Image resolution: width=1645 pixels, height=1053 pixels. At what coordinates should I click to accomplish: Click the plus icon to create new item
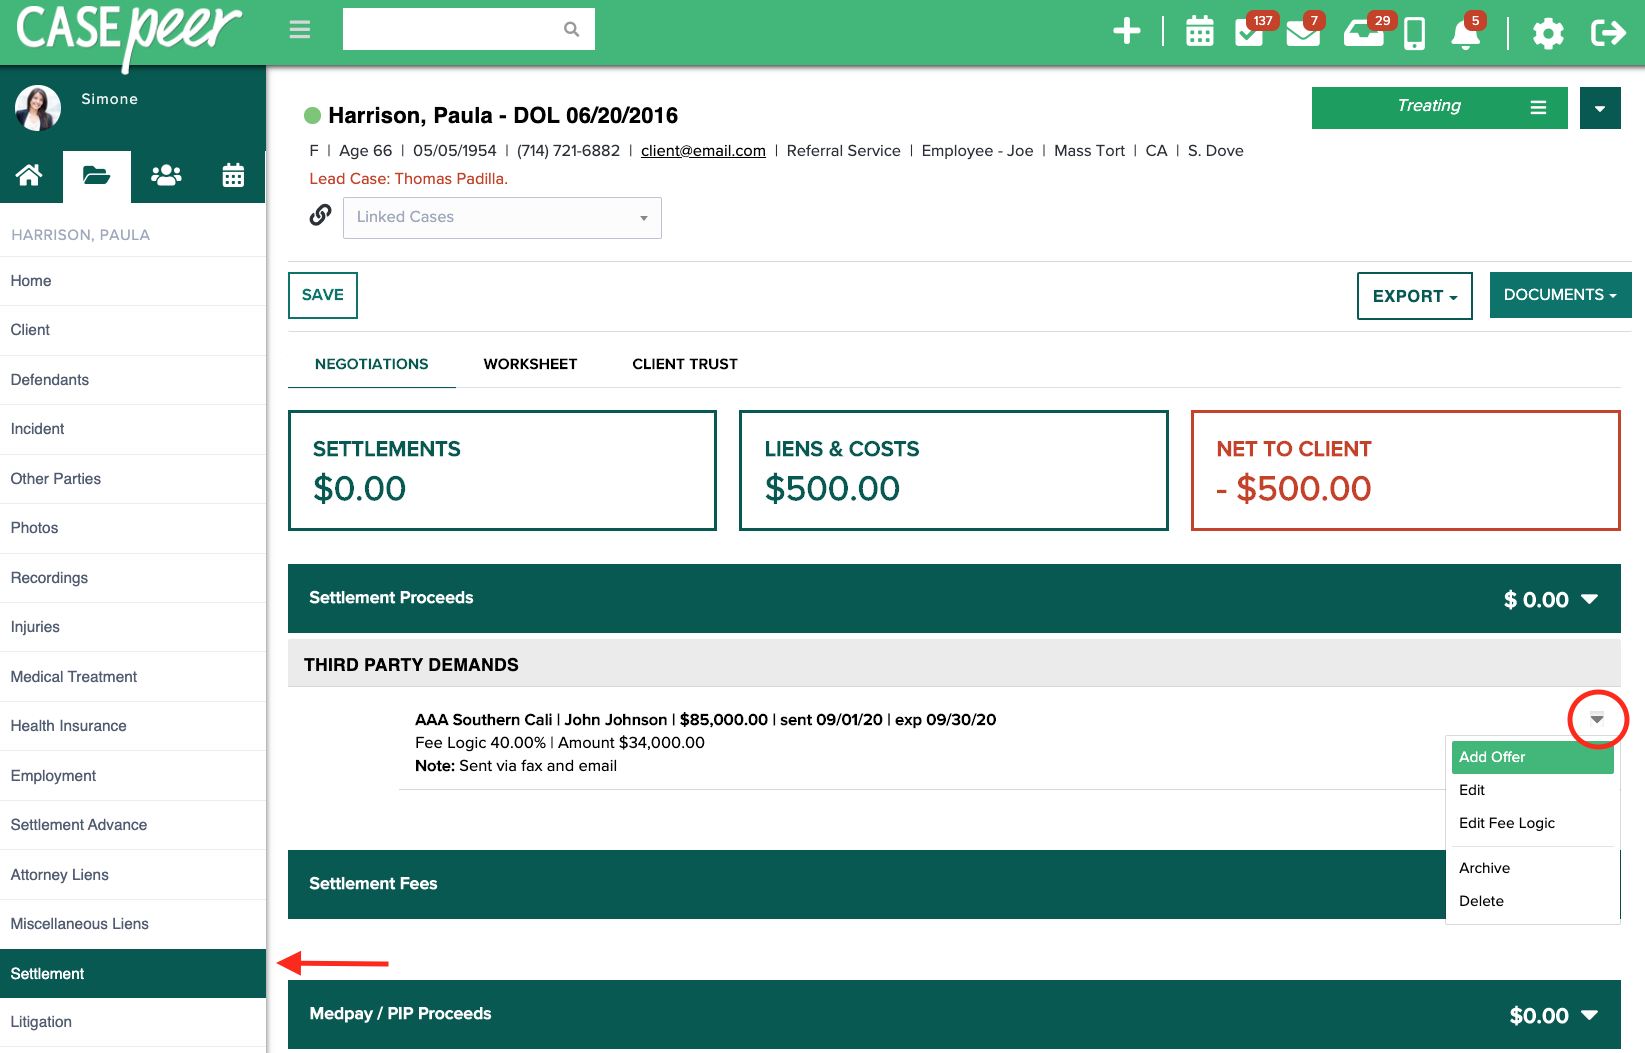coord(1127,30)
